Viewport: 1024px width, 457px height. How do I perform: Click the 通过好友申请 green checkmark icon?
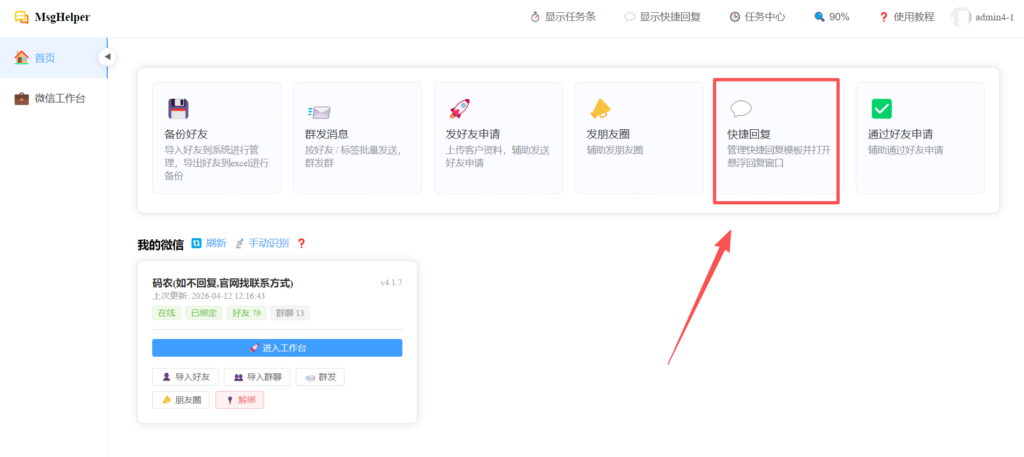[x=881, y=109]
